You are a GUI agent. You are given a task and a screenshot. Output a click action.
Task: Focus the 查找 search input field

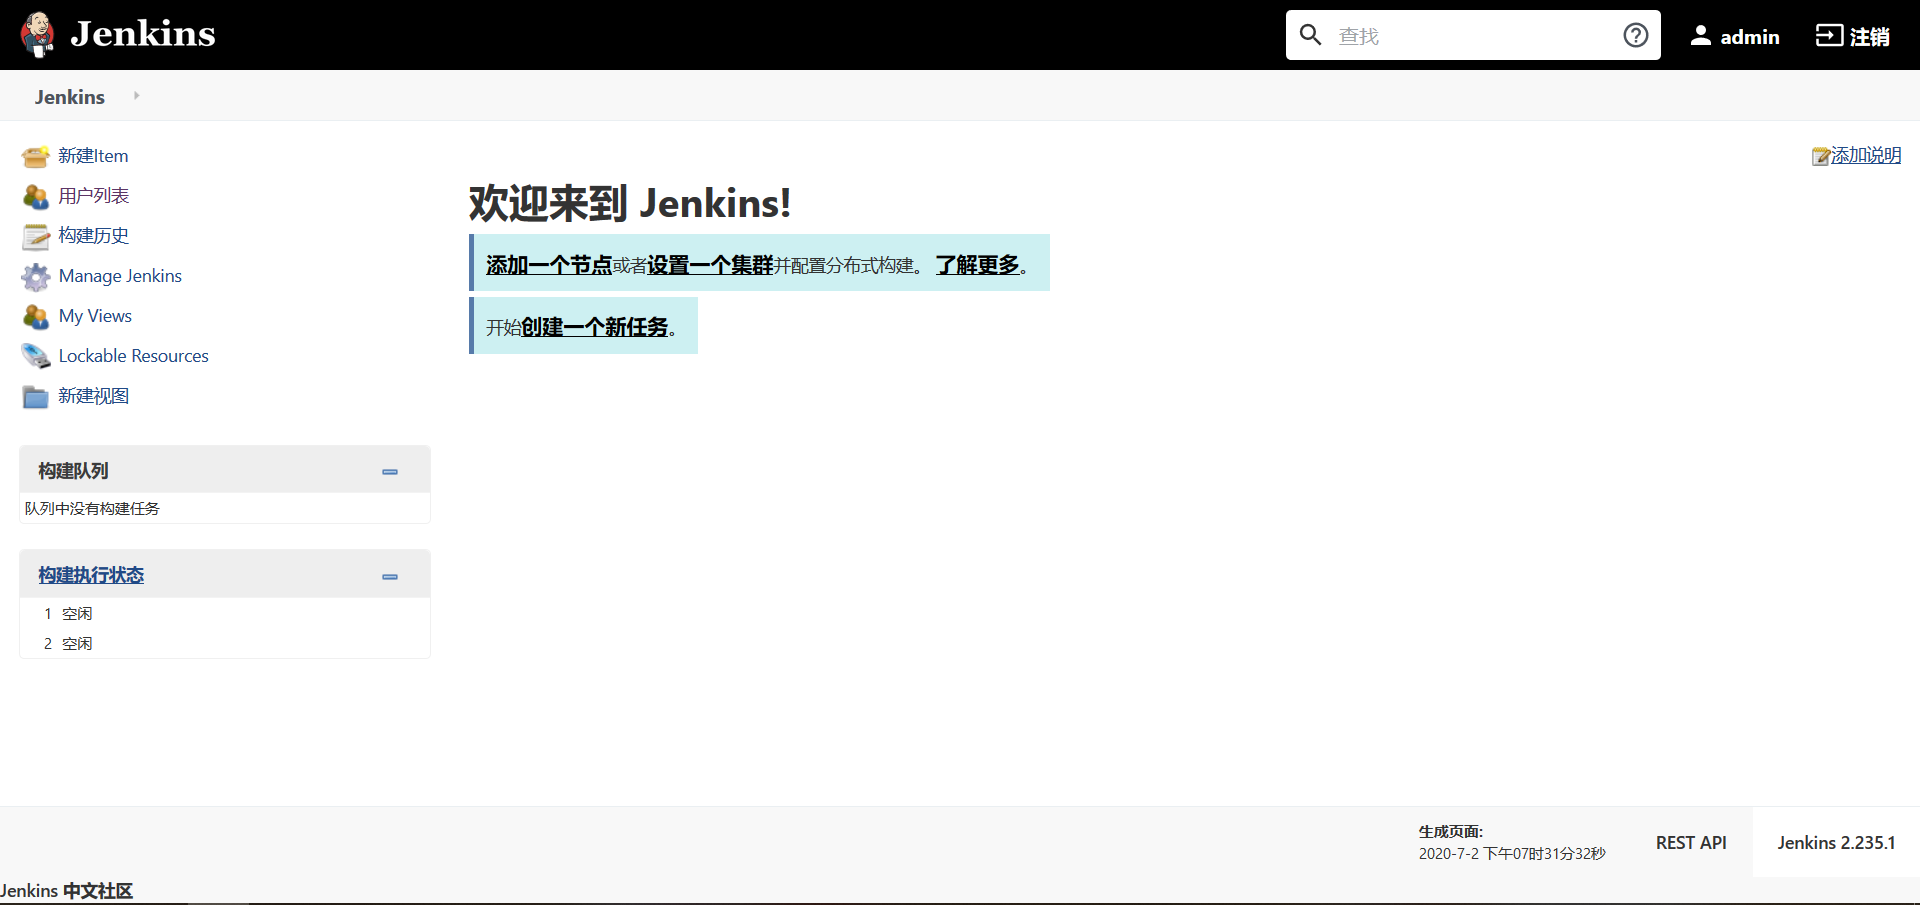[x=1473, y=35]
